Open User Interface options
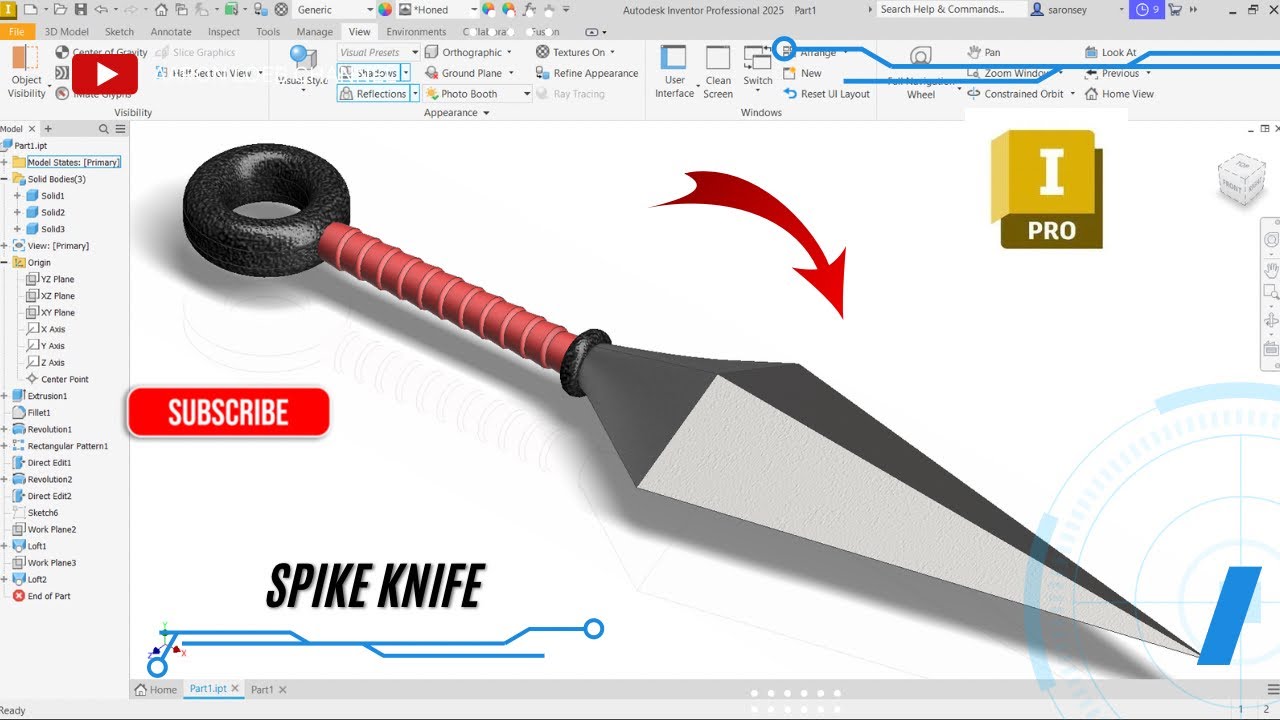 (675, 72)
